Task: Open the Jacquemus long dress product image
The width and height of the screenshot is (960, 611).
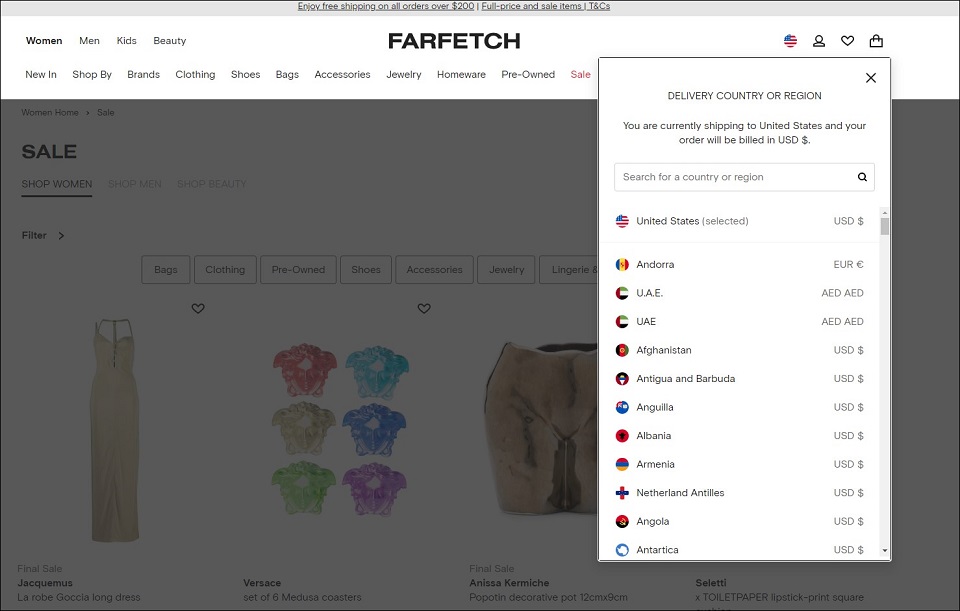Action: tap(115, 430)
